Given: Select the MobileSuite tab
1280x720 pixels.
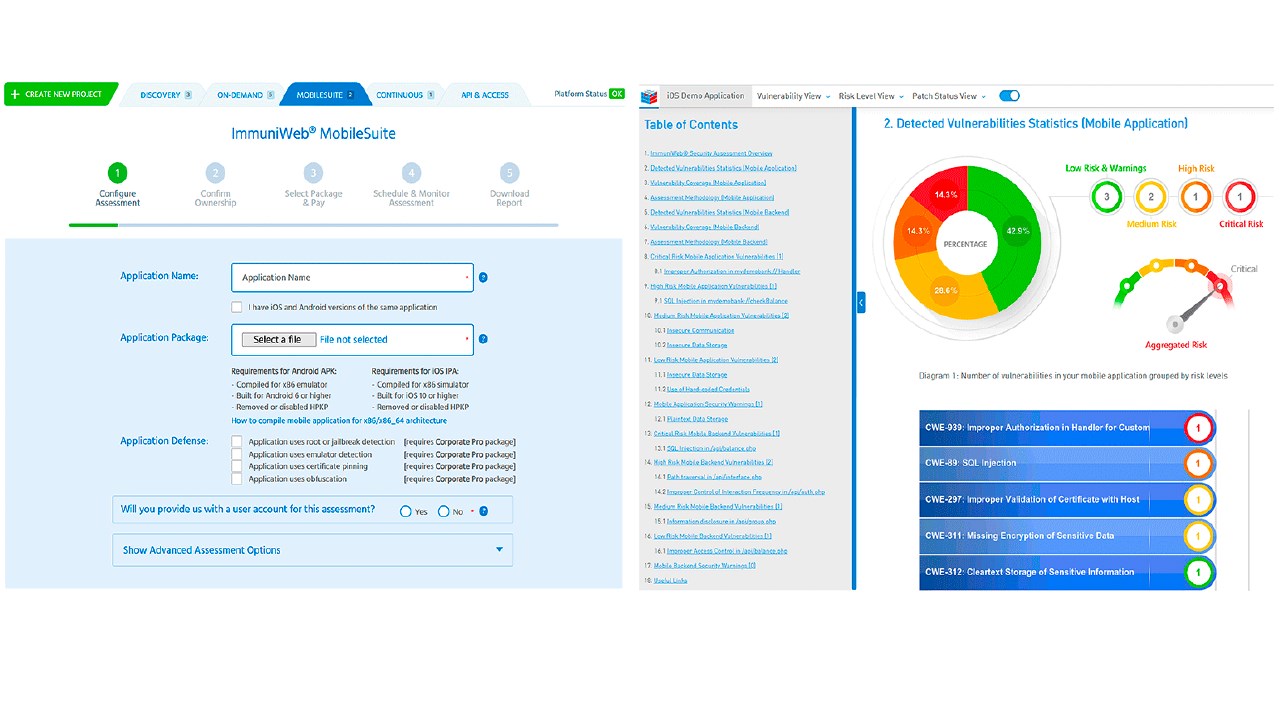Looking at the screenshot, I should tap(325, 95).
